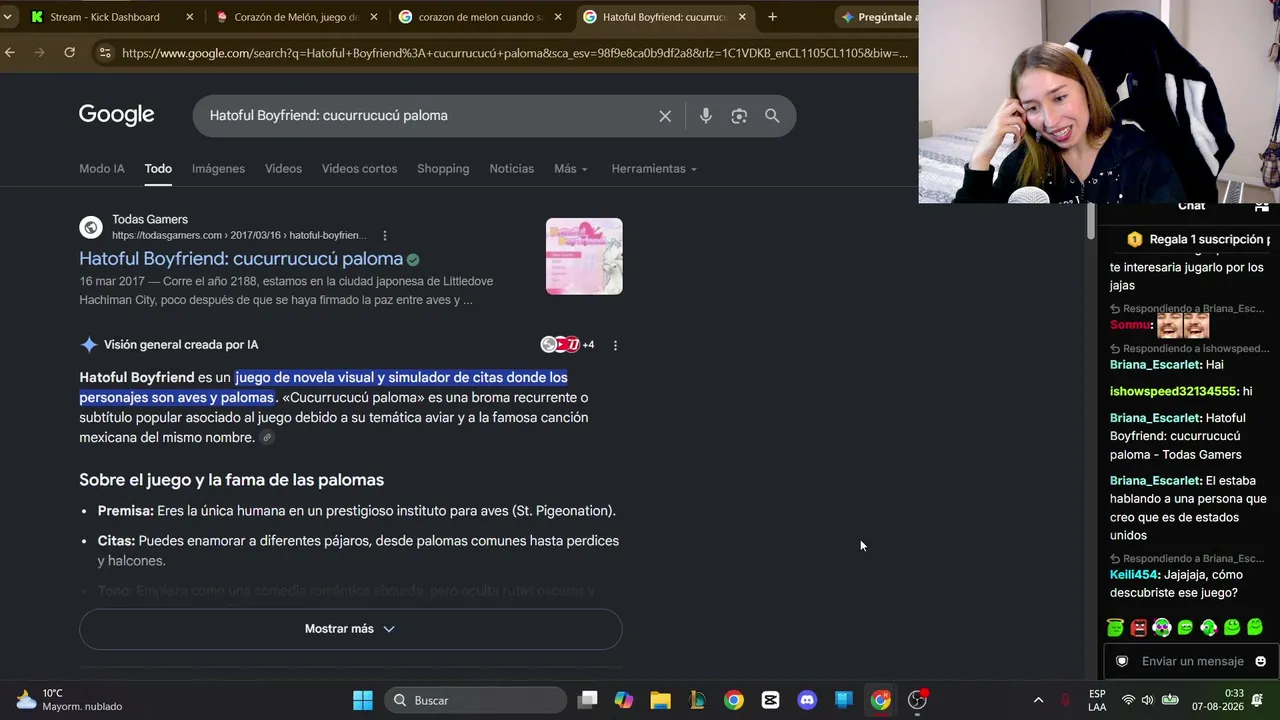Open League of Legends from the taskbar
This screenshot has height=720, width=1280.
pyautogui.click(x=697, y=700)
